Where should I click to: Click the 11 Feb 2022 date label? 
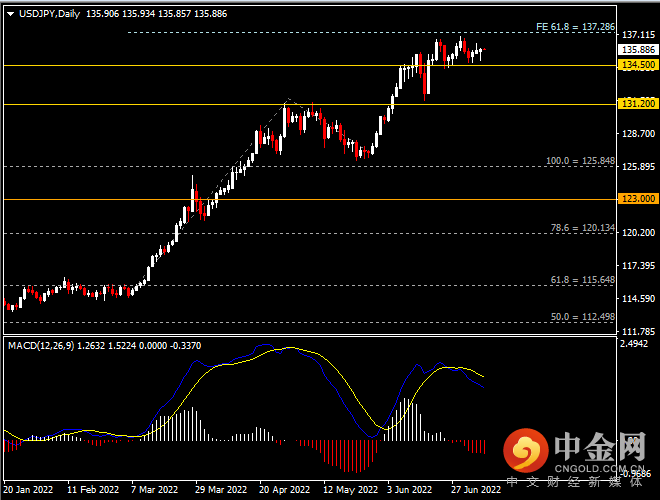click(93, 490)
